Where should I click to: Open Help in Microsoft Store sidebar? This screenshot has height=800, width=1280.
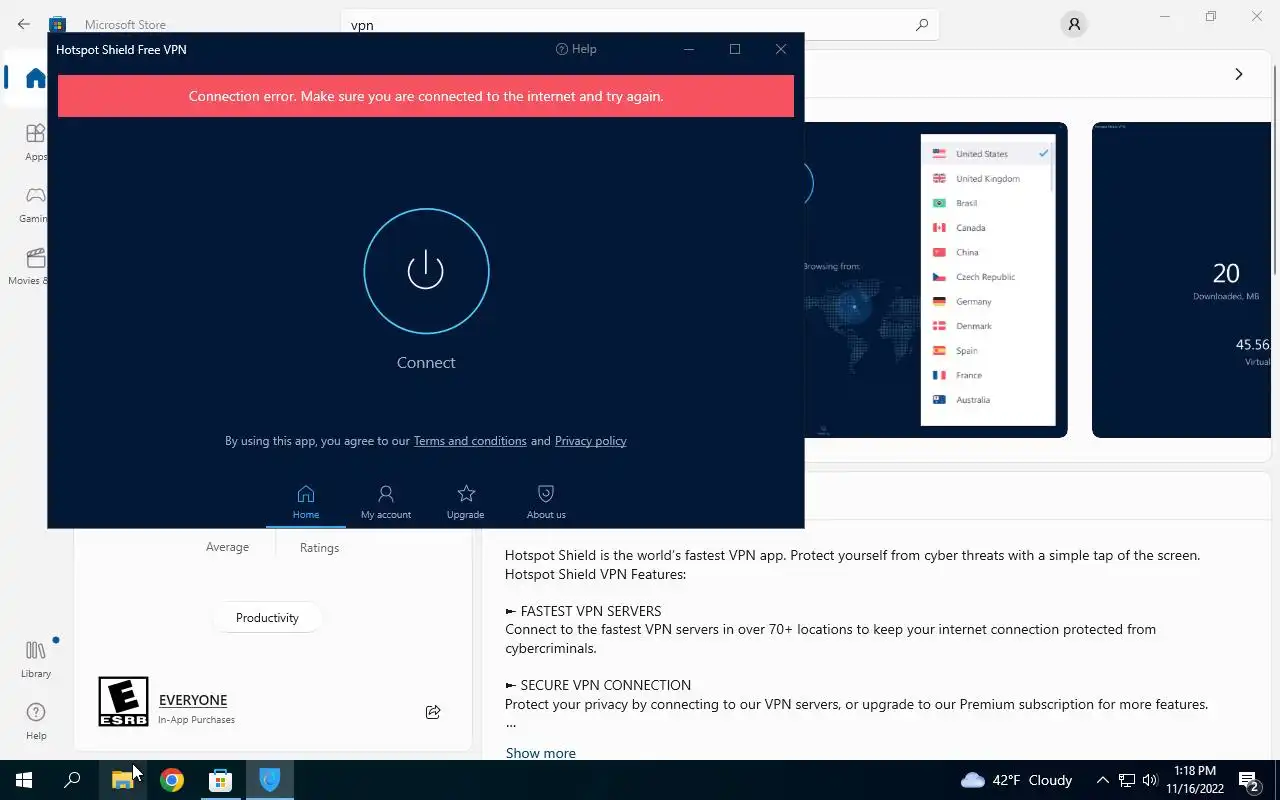tap(36, 721)
